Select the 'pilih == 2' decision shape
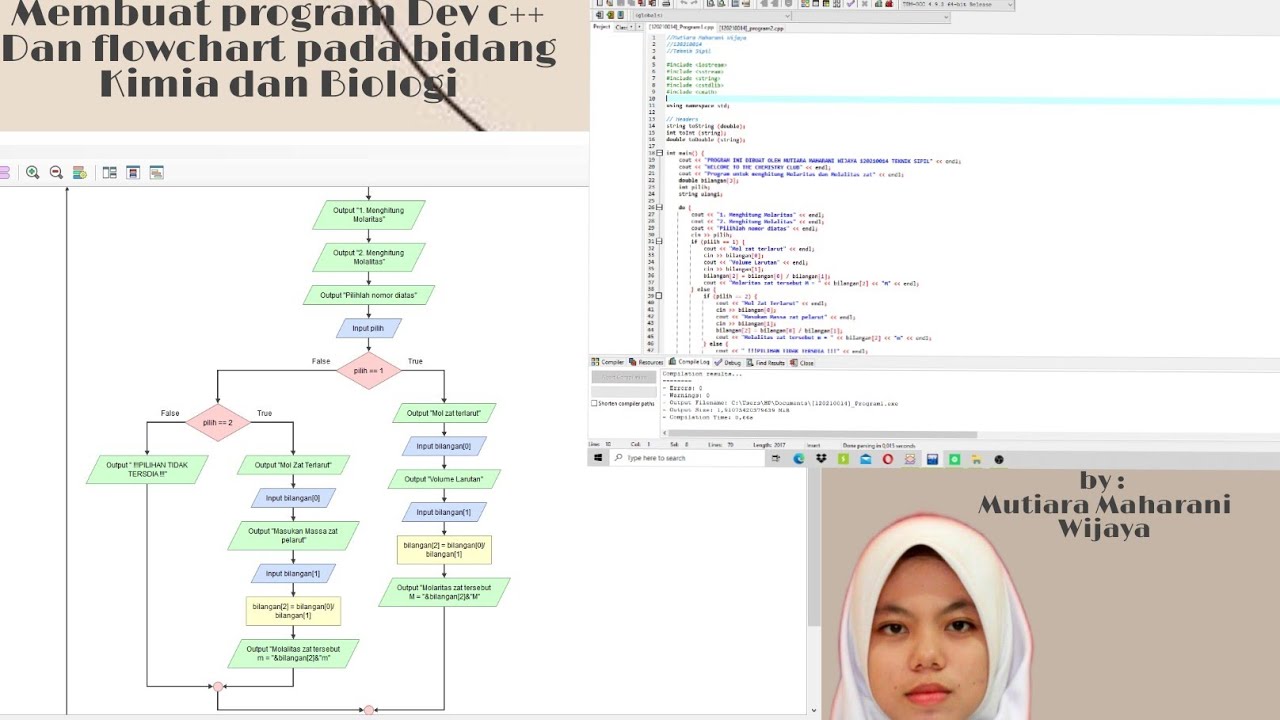Screen dimensions: 1280x720 pos(218,422)
